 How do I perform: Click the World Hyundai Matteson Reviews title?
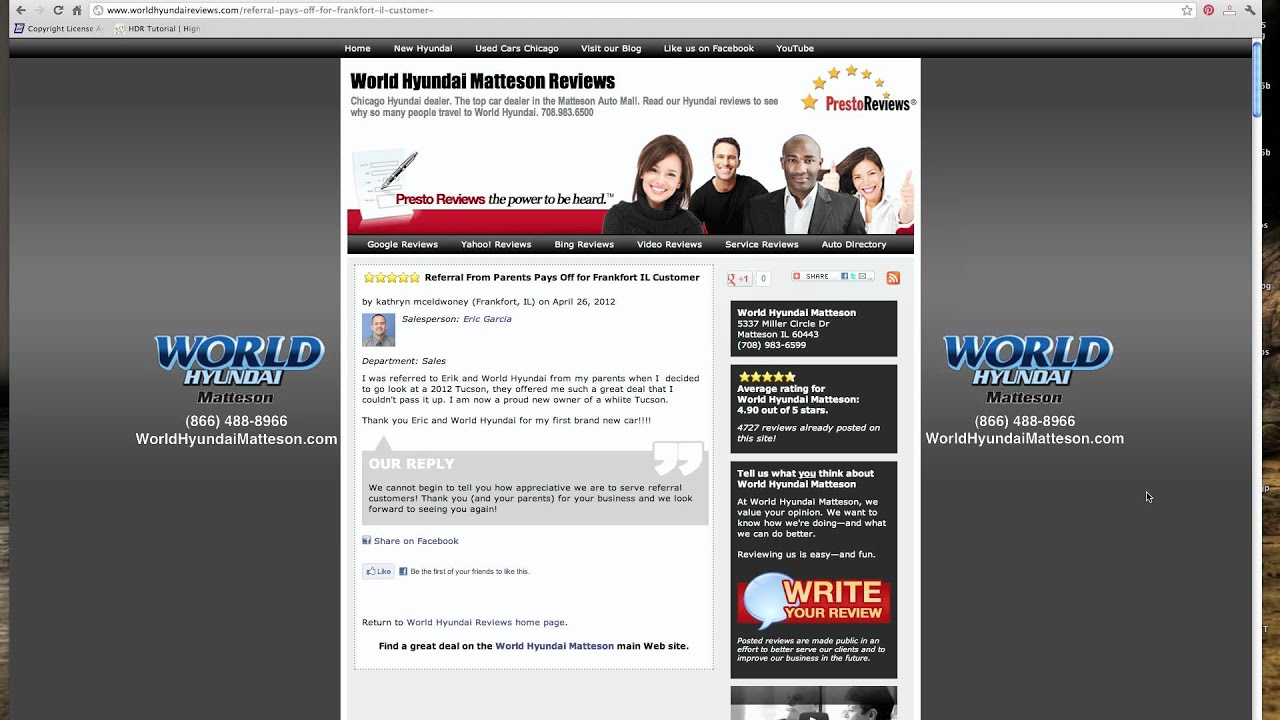(x=482, y=81)
